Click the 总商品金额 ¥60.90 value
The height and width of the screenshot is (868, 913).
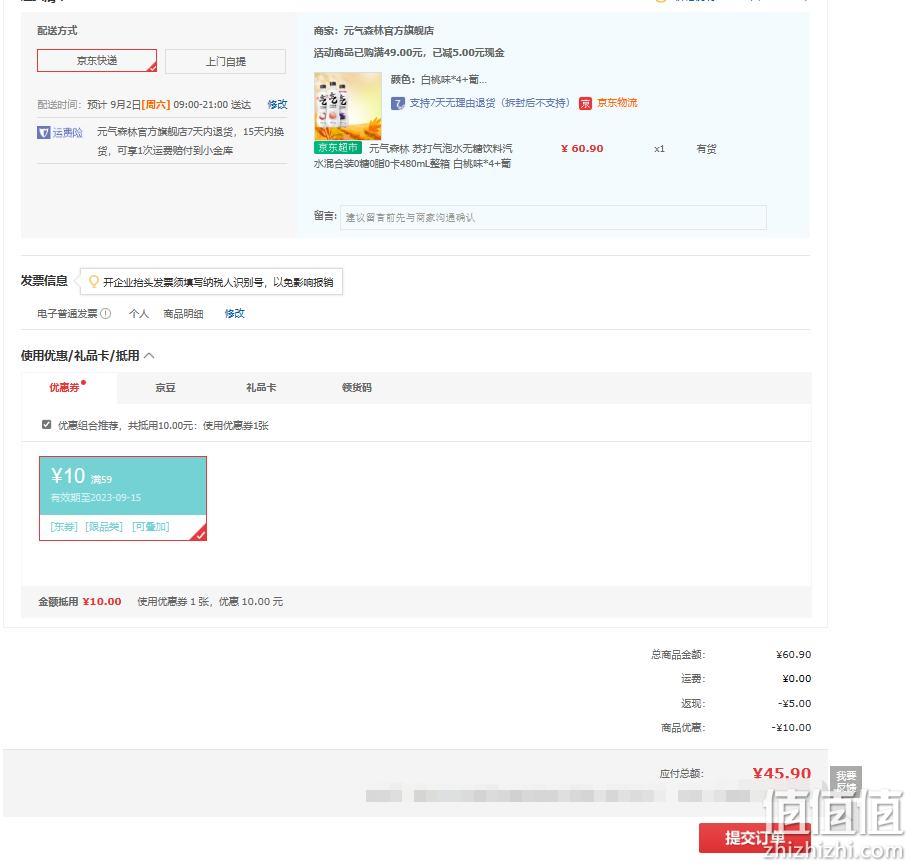tap(794, 655)
